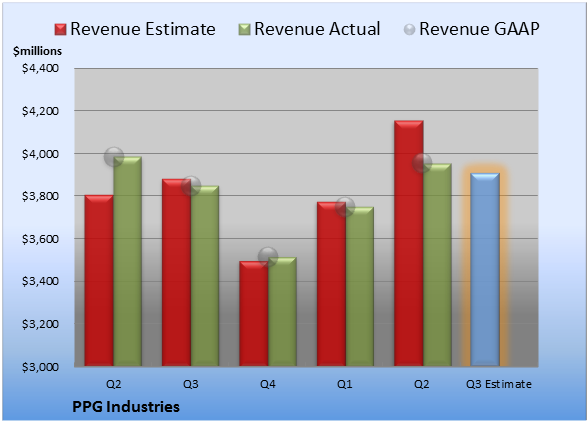Screen dimensions: 588x422
Task: Click the GAAP marker on the Q1 bars
Action: [345, 207]
